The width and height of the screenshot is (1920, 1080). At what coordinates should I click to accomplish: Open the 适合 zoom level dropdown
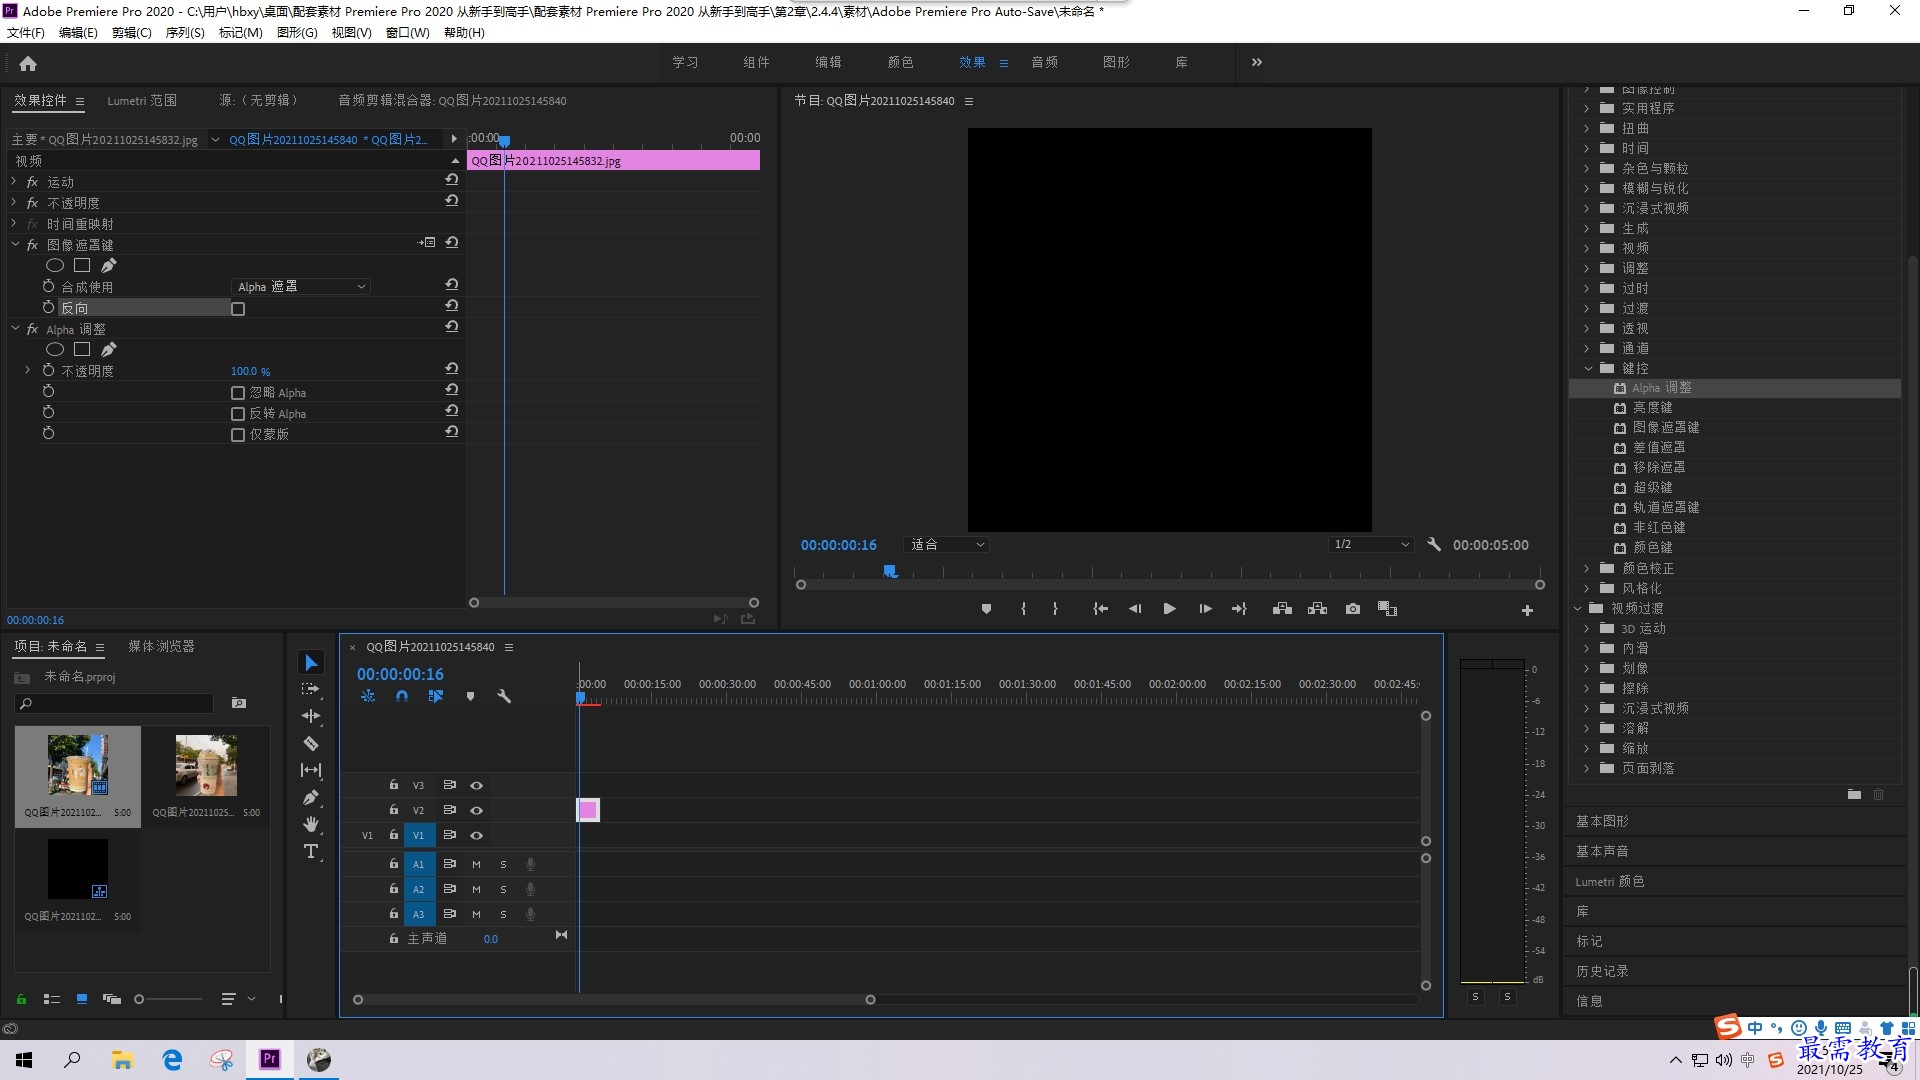(946, 545)
